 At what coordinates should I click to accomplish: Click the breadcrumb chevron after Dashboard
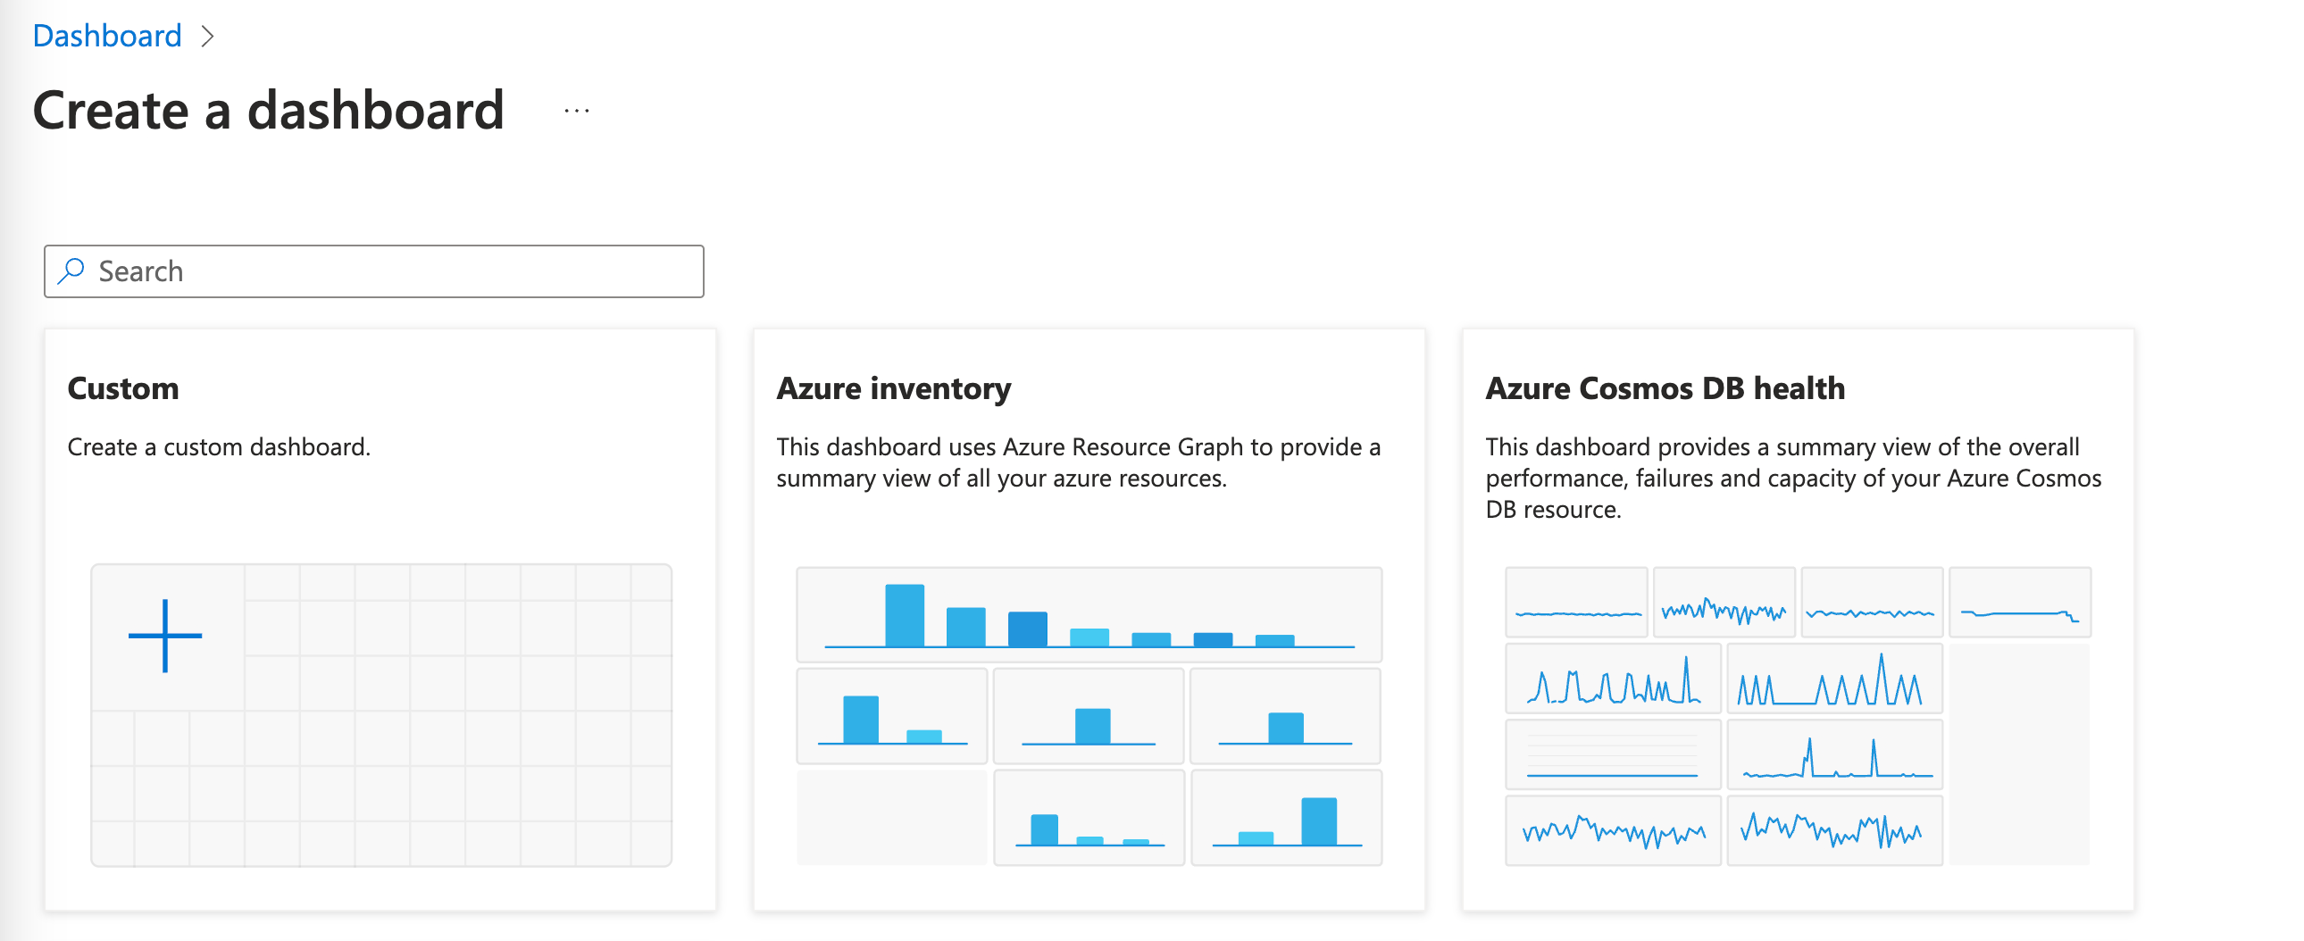coord(207,36)
